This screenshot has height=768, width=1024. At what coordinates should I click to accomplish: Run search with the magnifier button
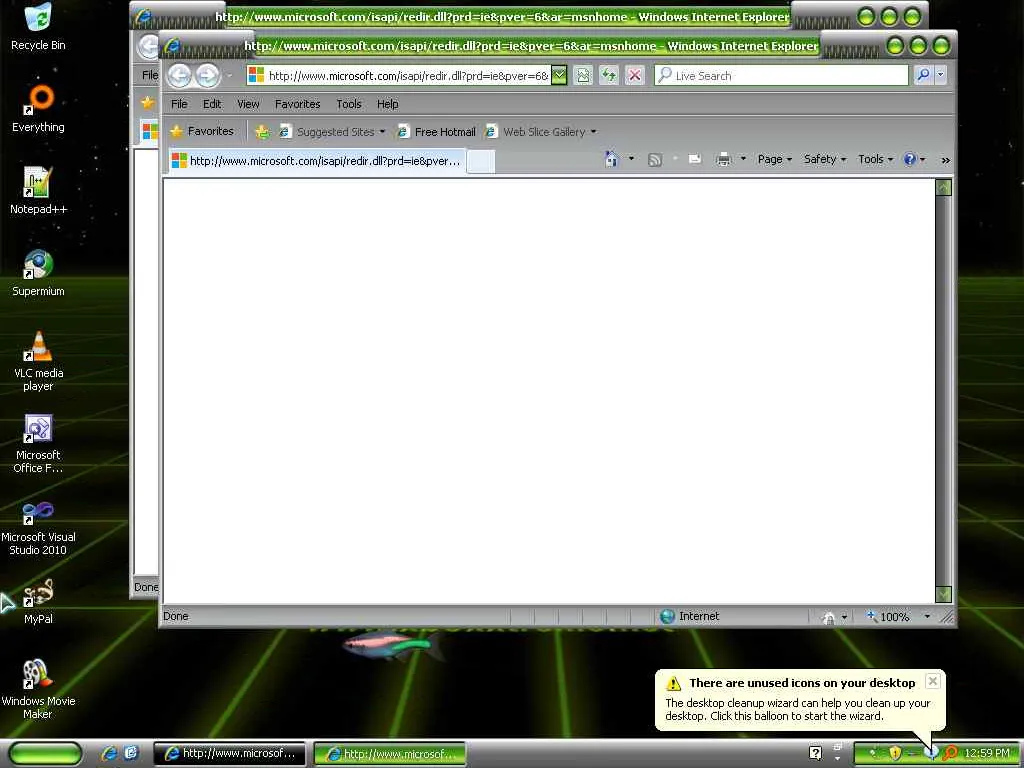click(923, 75)
